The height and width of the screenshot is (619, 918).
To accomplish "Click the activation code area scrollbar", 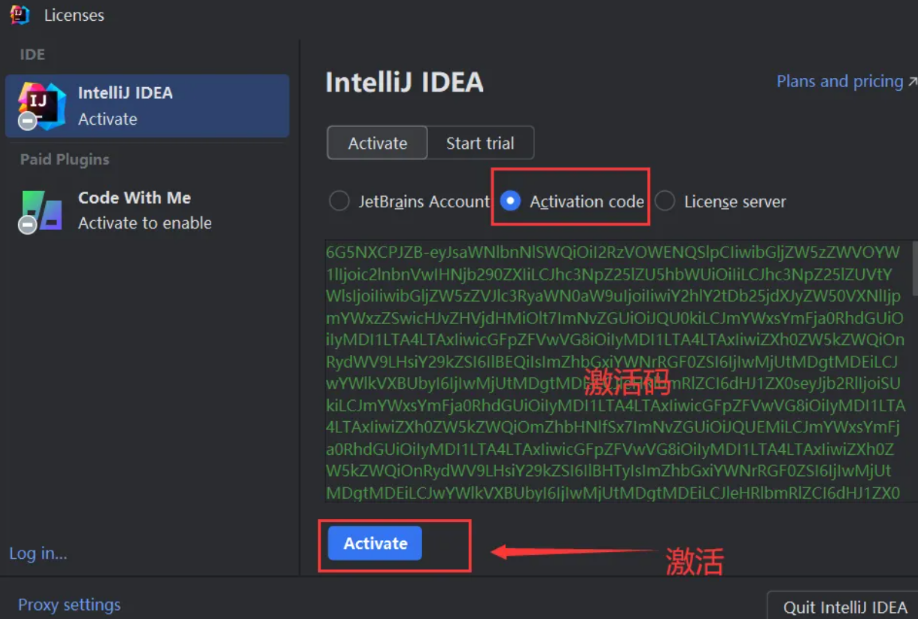I will 915,269.
